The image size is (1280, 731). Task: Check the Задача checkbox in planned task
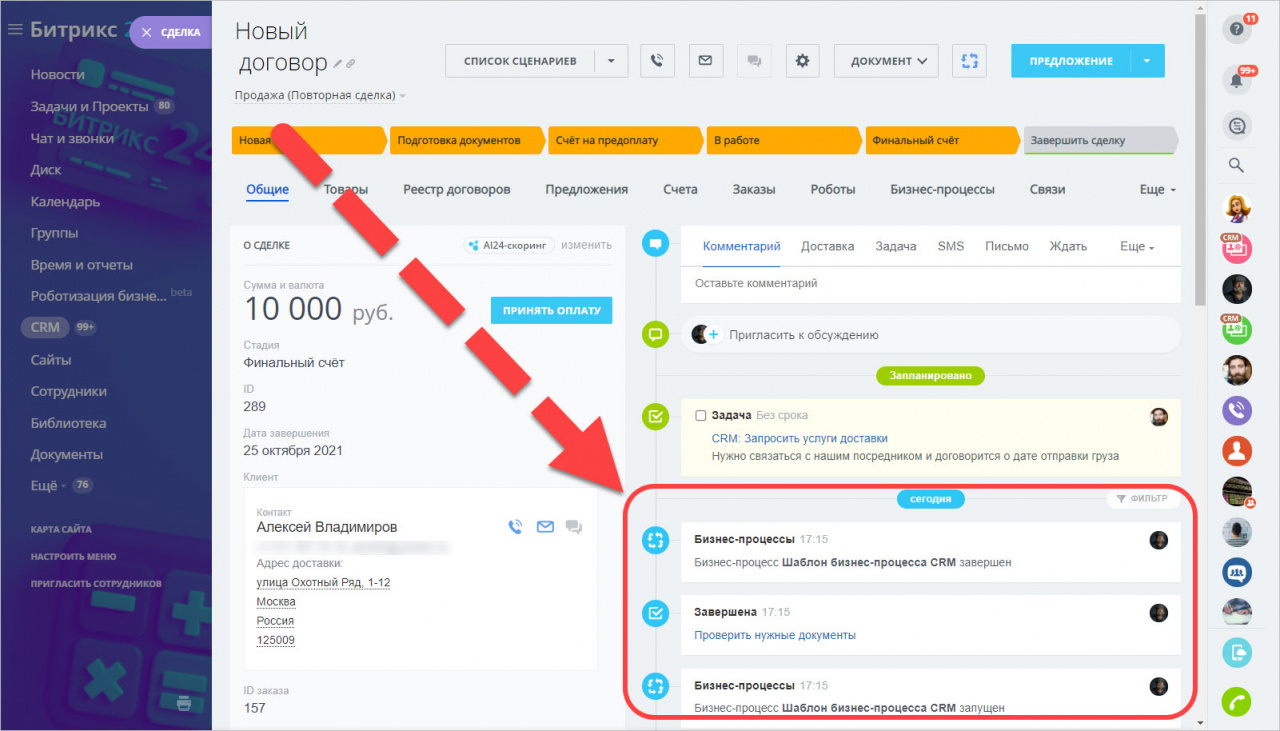(x=701, y=415)
